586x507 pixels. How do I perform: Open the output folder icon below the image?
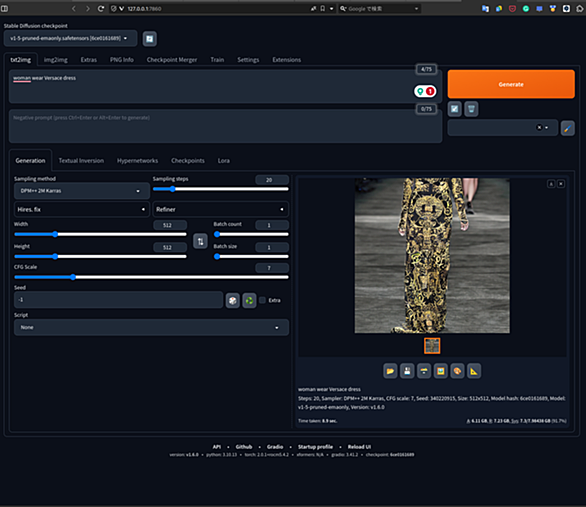(x=390, y=371)
